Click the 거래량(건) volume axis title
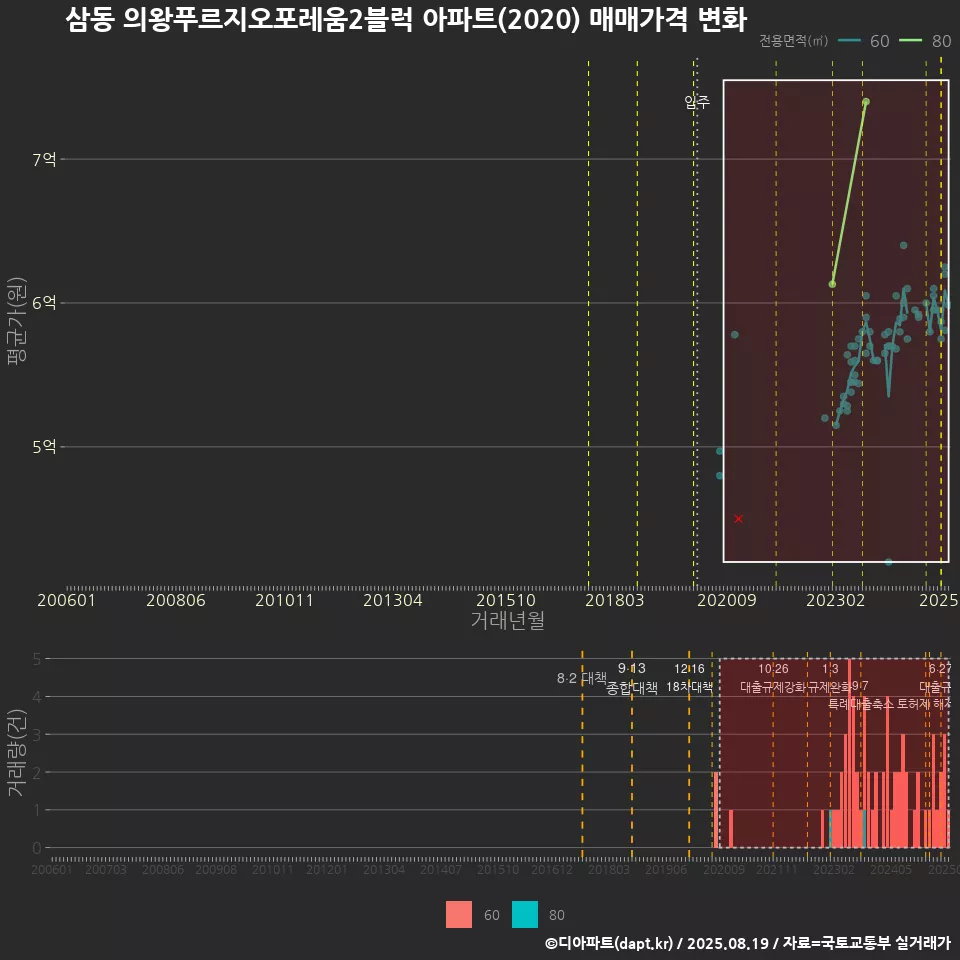 coord(17,752)
